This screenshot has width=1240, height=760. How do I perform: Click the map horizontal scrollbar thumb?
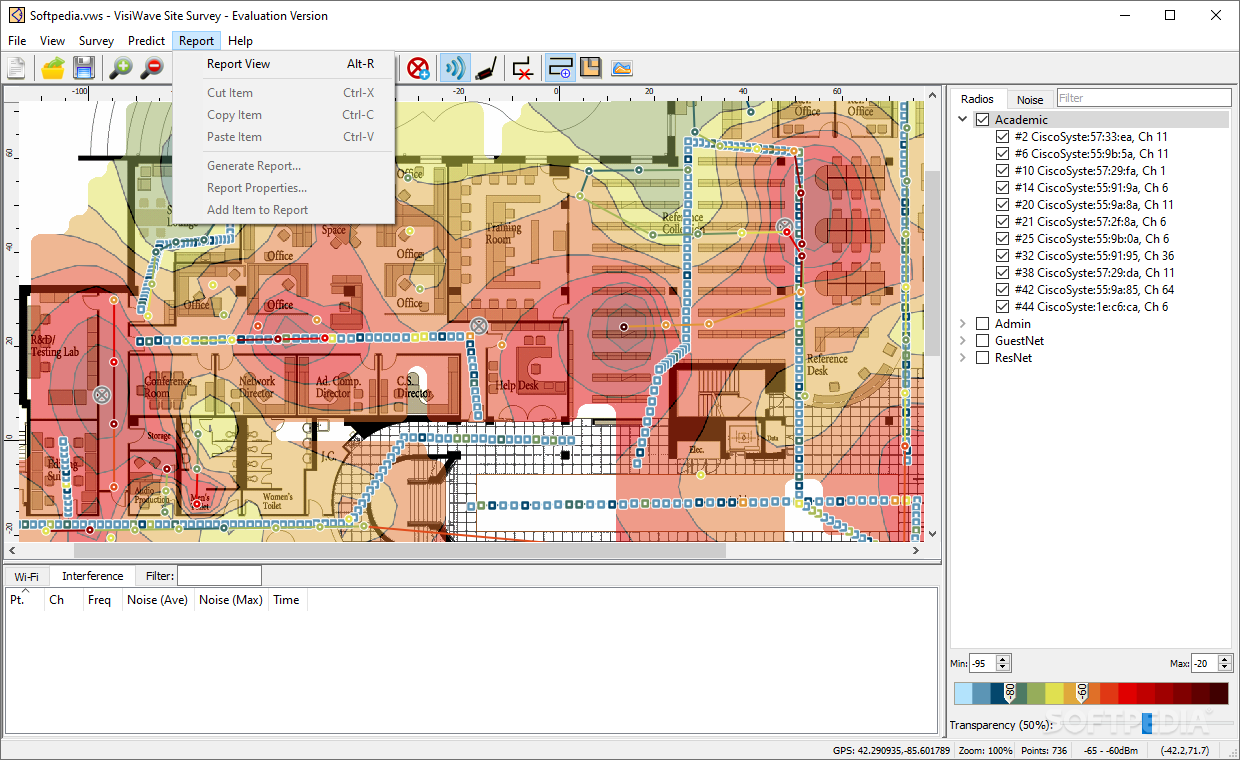pos(400,550)
